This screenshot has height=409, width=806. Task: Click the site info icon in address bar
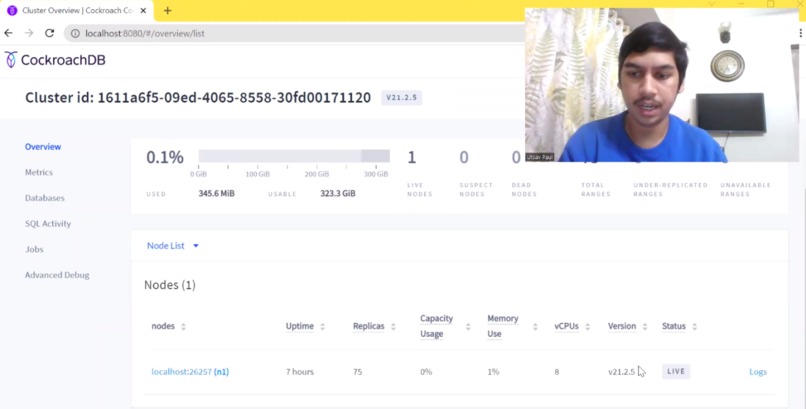pos(75,33)
